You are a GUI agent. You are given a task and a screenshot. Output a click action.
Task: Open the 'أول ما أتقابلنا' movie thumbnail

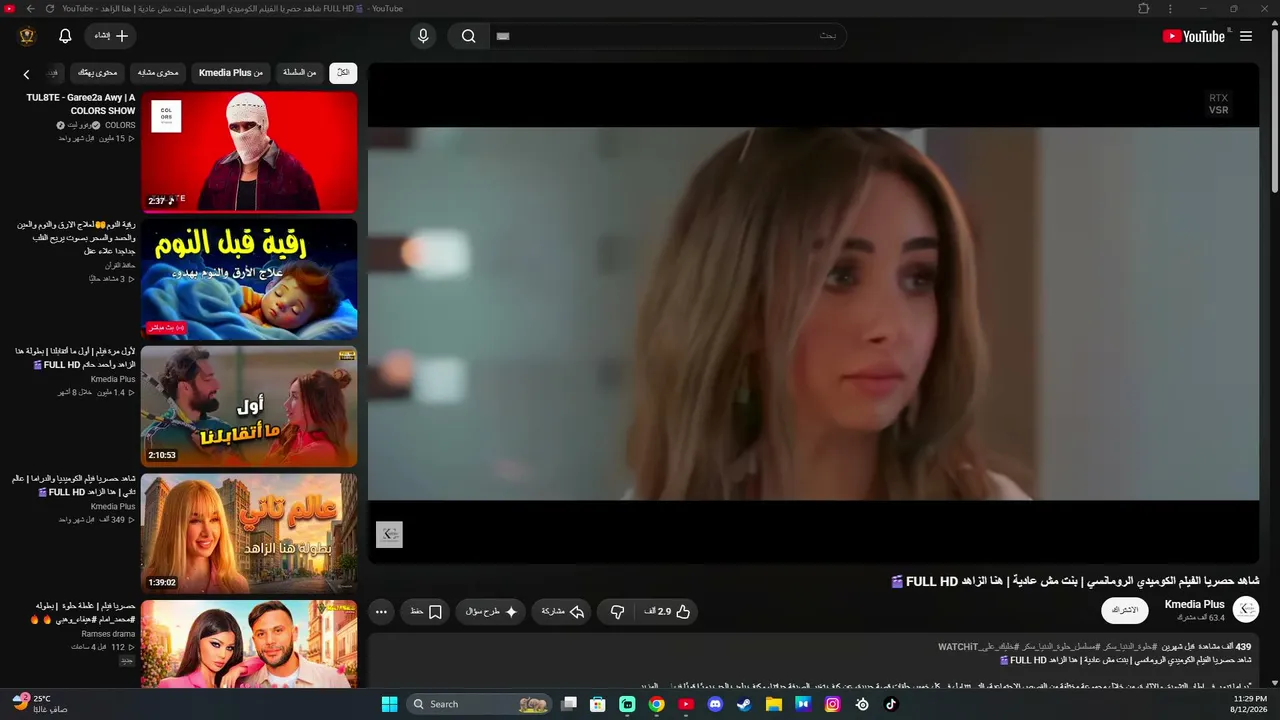[x=249, y=406]
